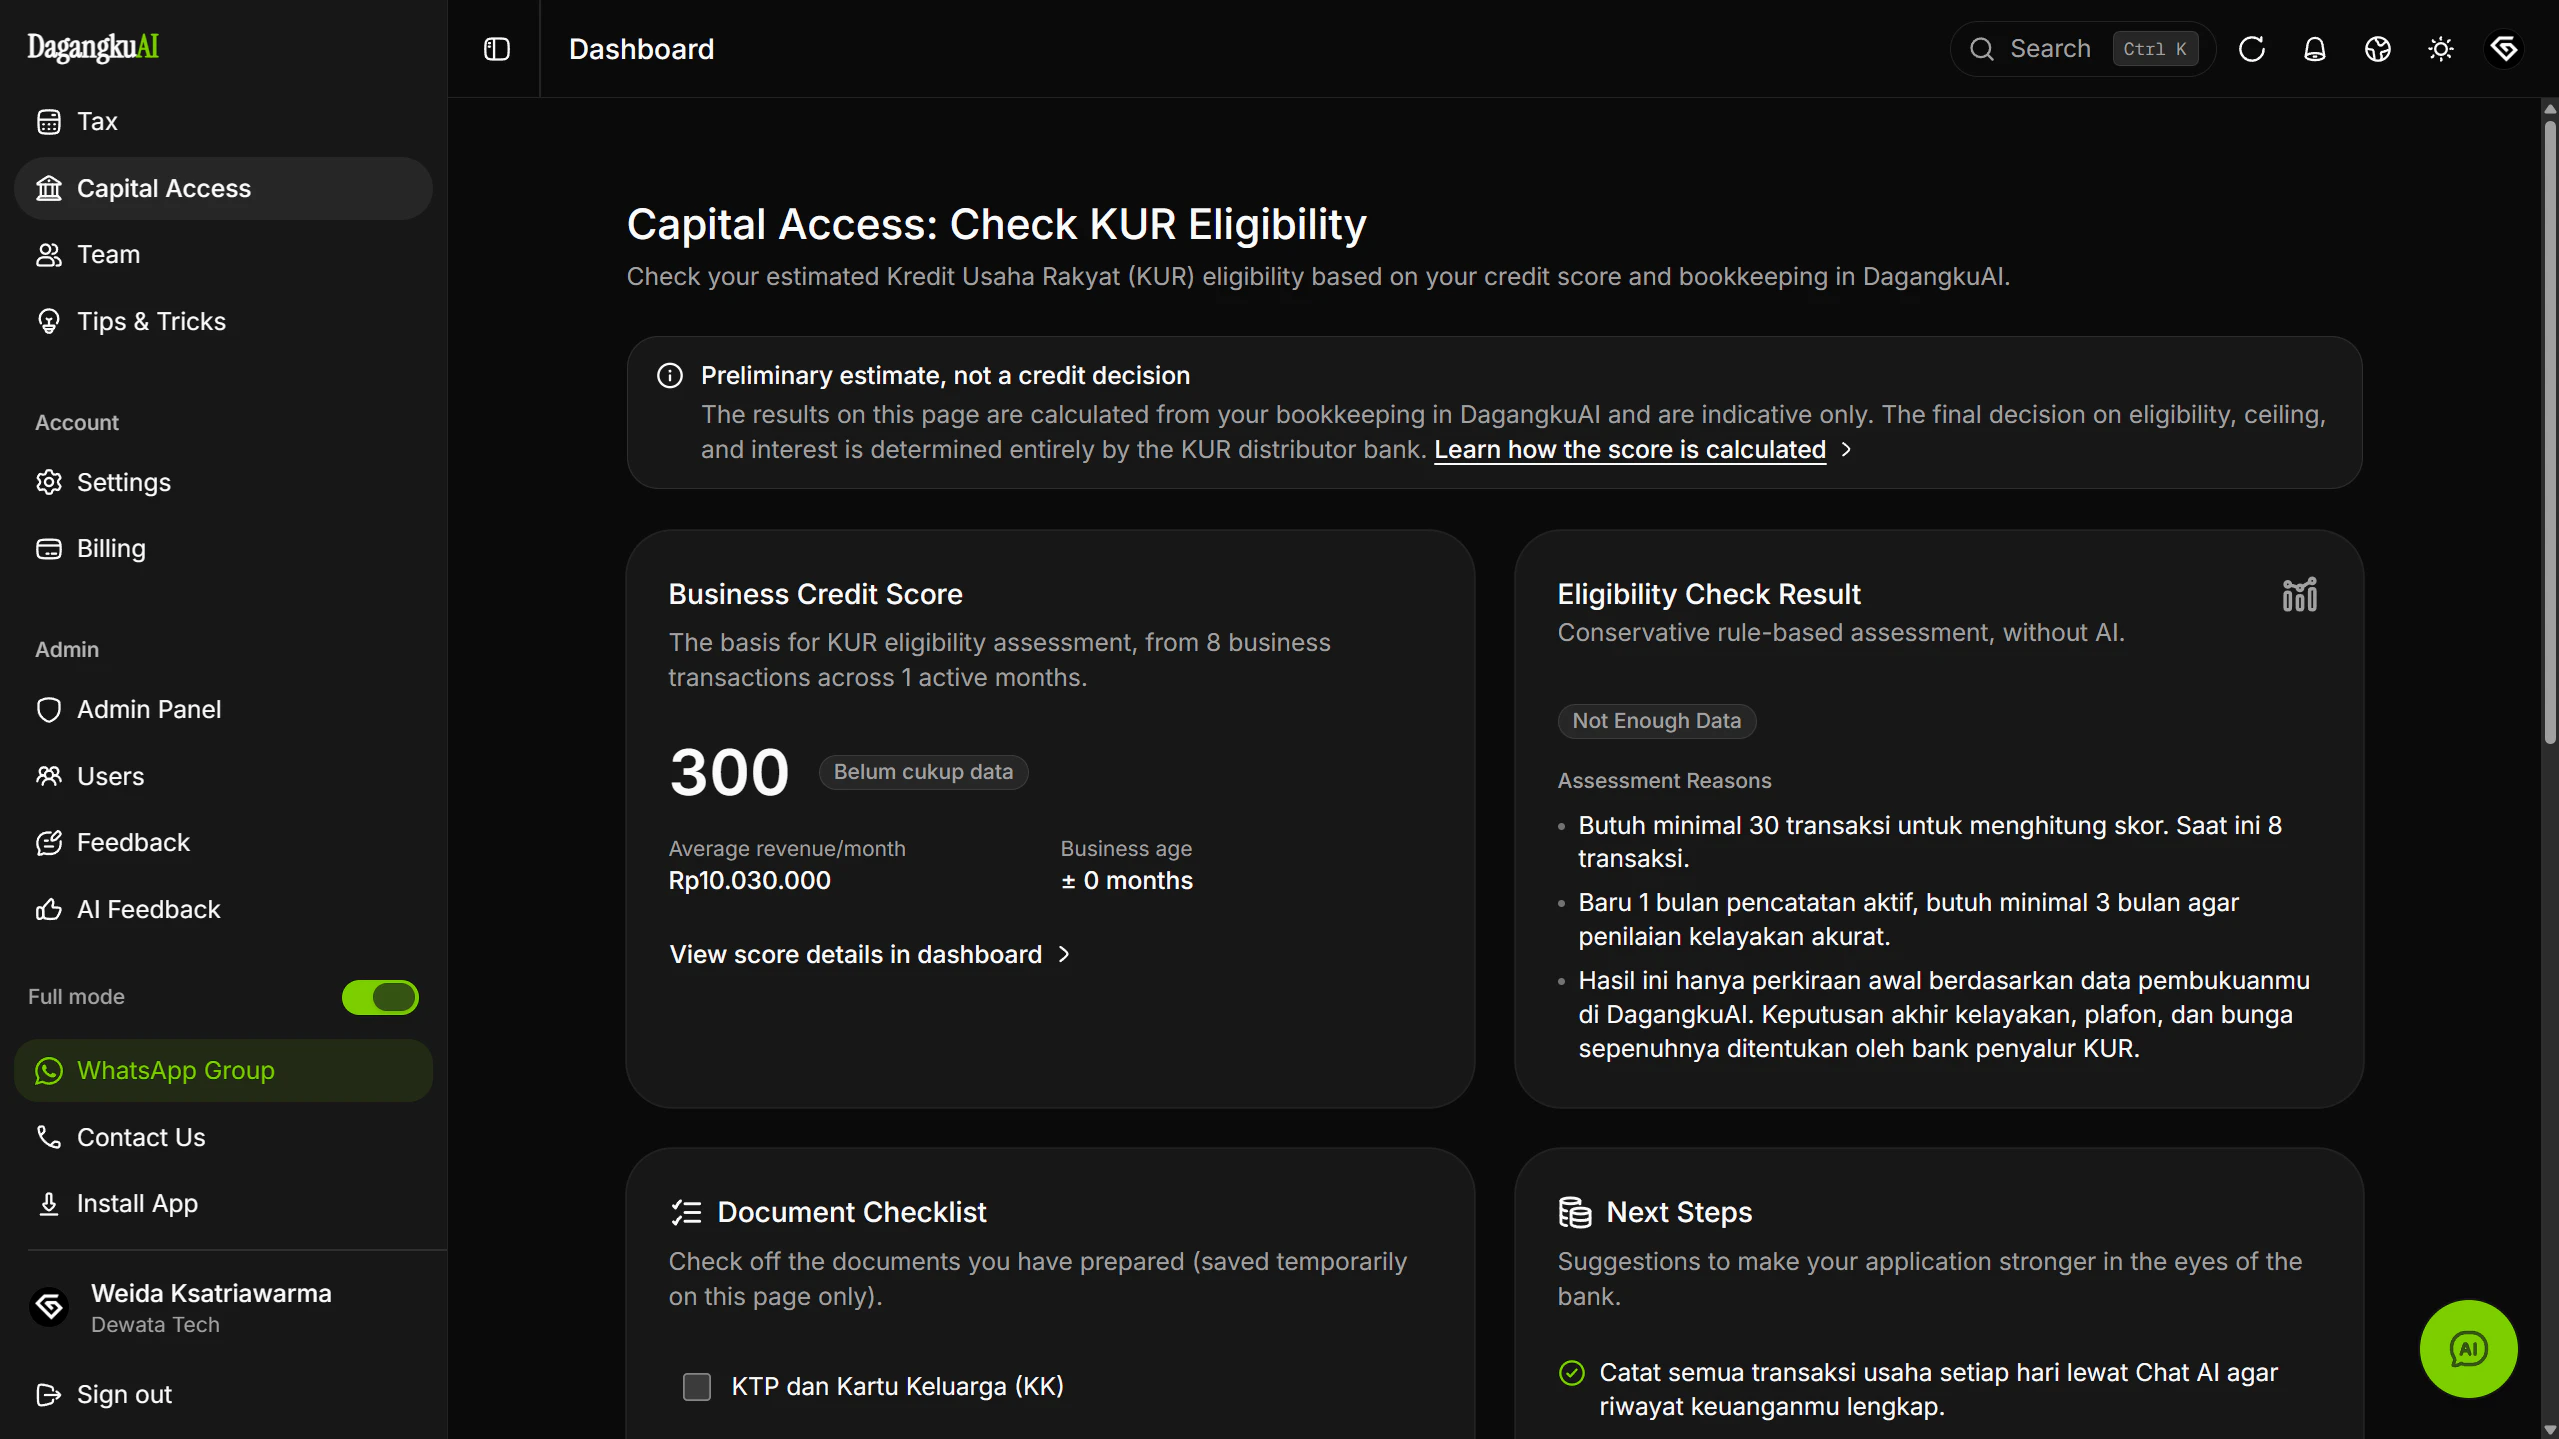Click the Dashboard header title
Image resolution: width=2559 pixels, height=1439 pixels.
pos(641,49)
